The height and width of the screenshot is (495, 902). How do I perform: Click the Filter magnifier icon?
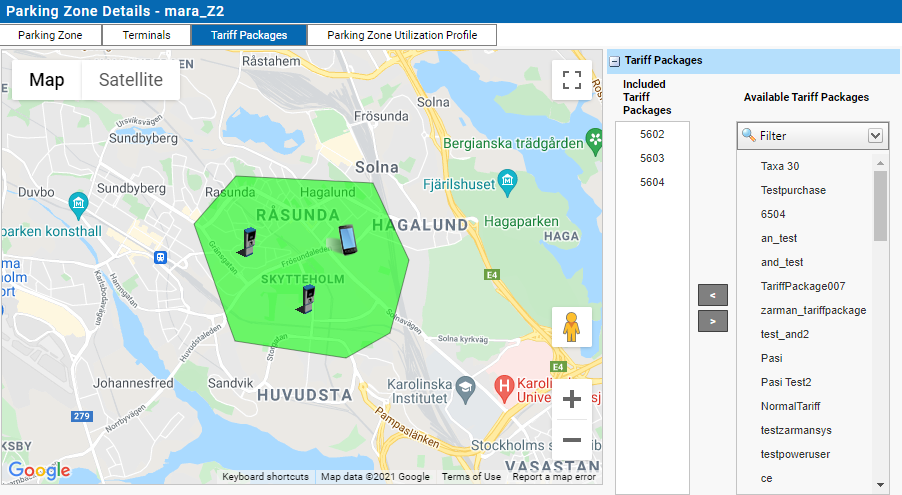point(748,135)
